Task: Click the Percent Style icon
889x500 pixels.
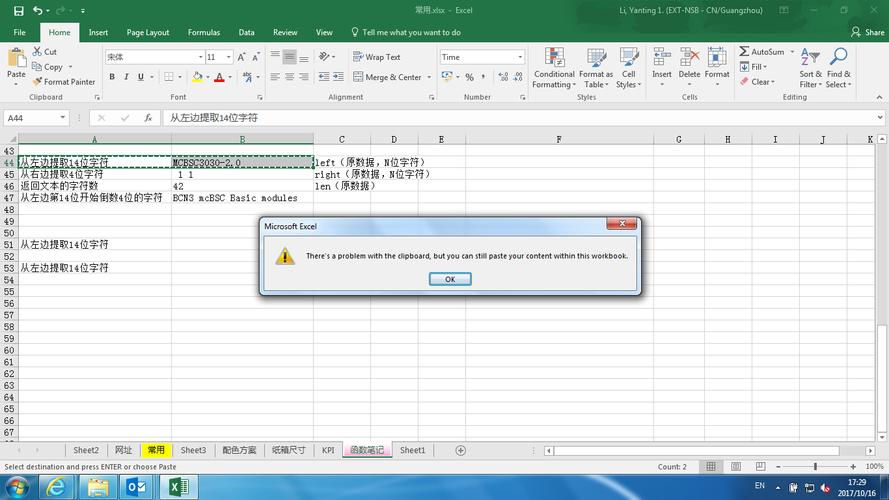Action: tap(469, 77)
